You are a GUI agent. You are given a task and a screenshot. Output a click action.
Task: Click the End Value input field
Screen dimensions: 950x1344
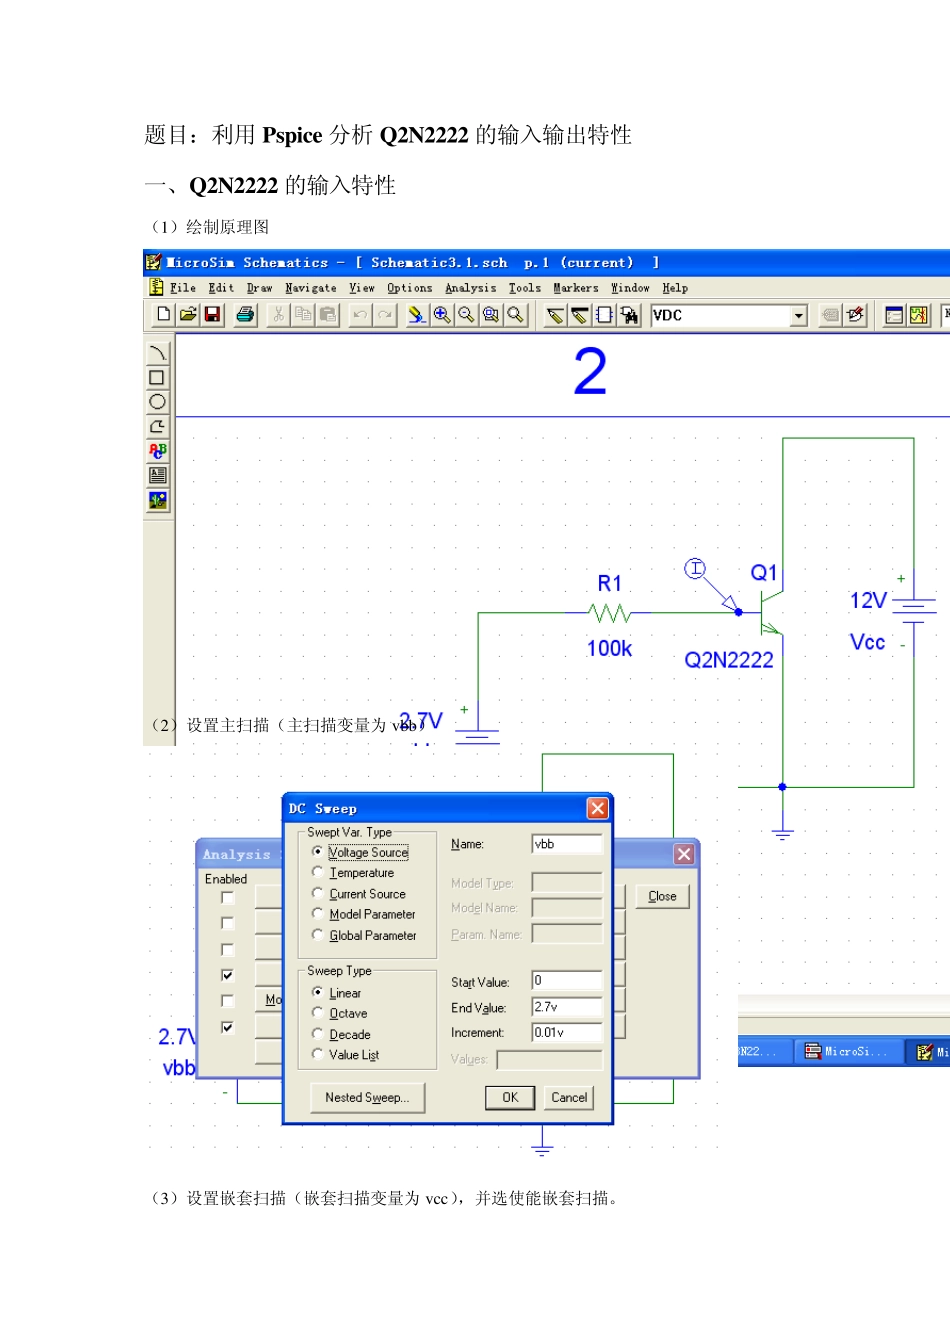click(567, 1007)
